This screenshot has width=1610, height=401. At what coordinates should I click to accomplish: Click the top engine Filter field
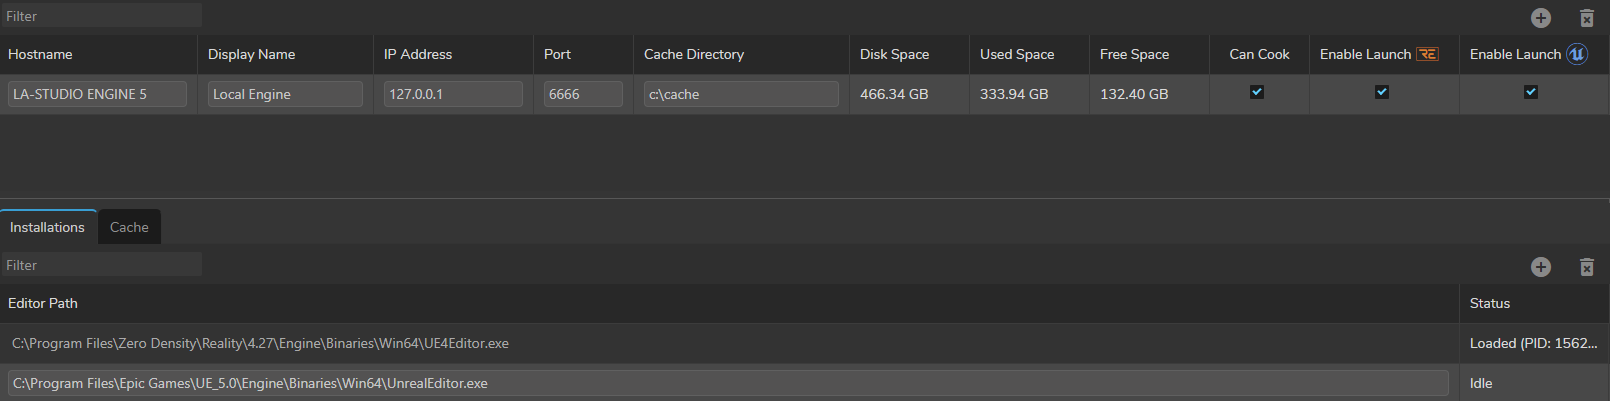point(101,16)
